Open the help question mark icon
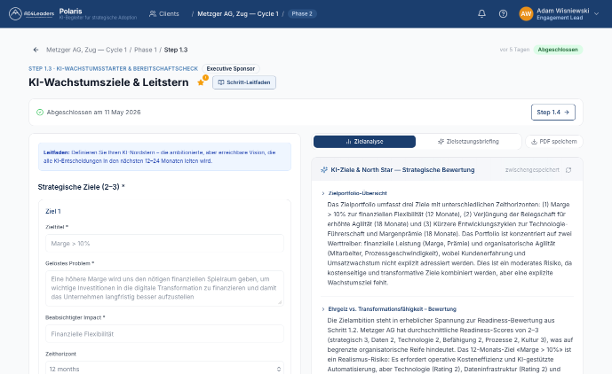Screen dimensions: 612x374 click(x=503, y=14)
